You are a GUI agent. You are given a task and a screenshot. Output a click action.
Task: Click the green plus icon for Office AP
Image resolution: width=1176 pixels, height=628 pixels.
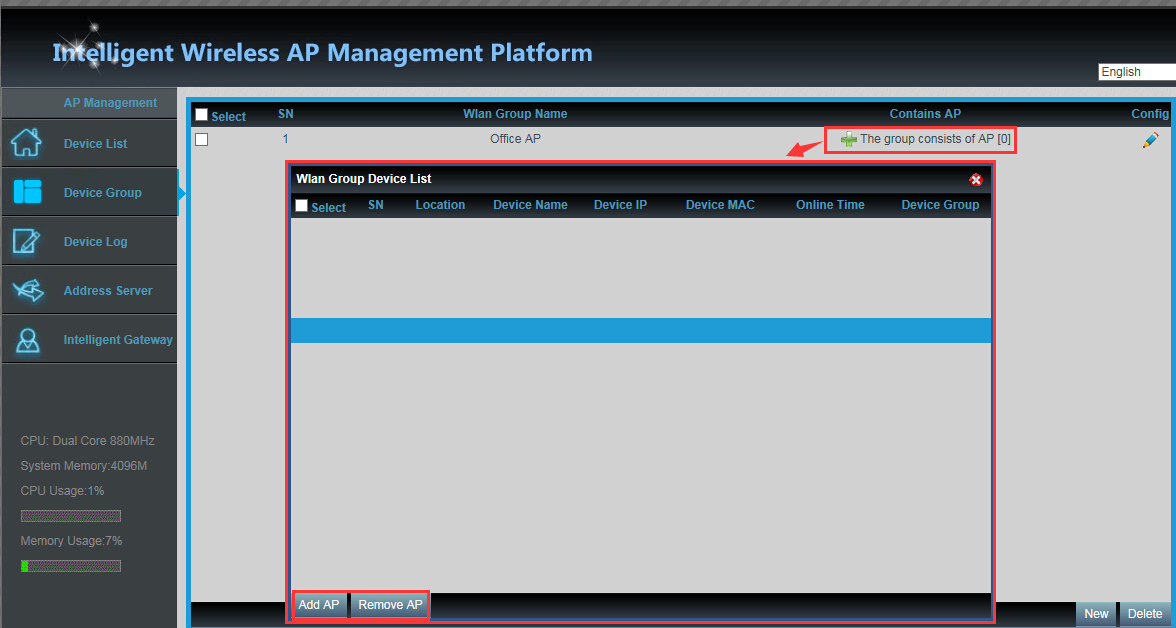click(848, 140)
